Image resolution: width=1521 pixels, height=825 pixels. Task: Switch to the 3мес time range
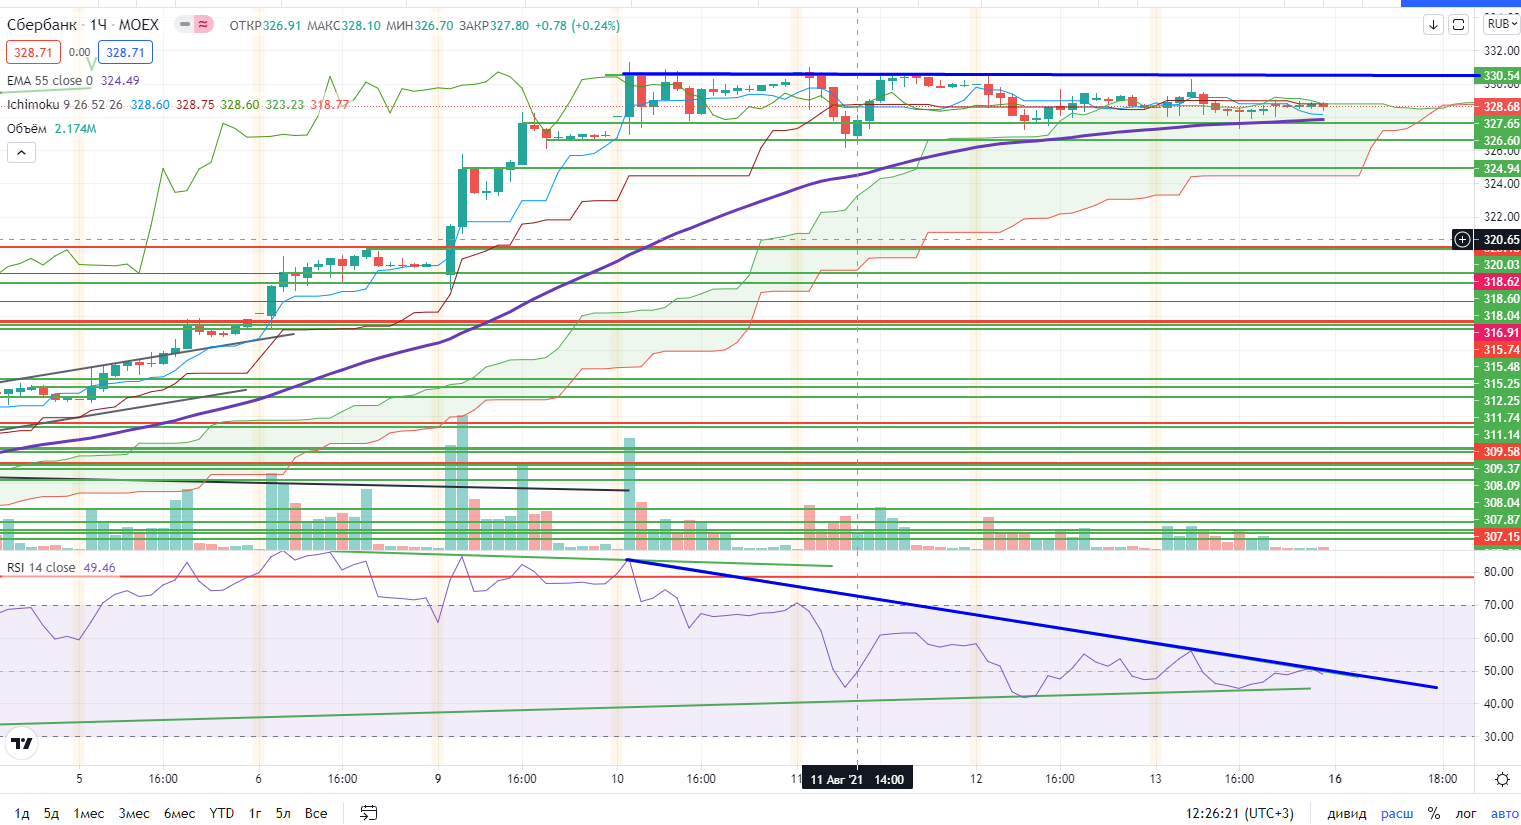(x=134, y=813)
